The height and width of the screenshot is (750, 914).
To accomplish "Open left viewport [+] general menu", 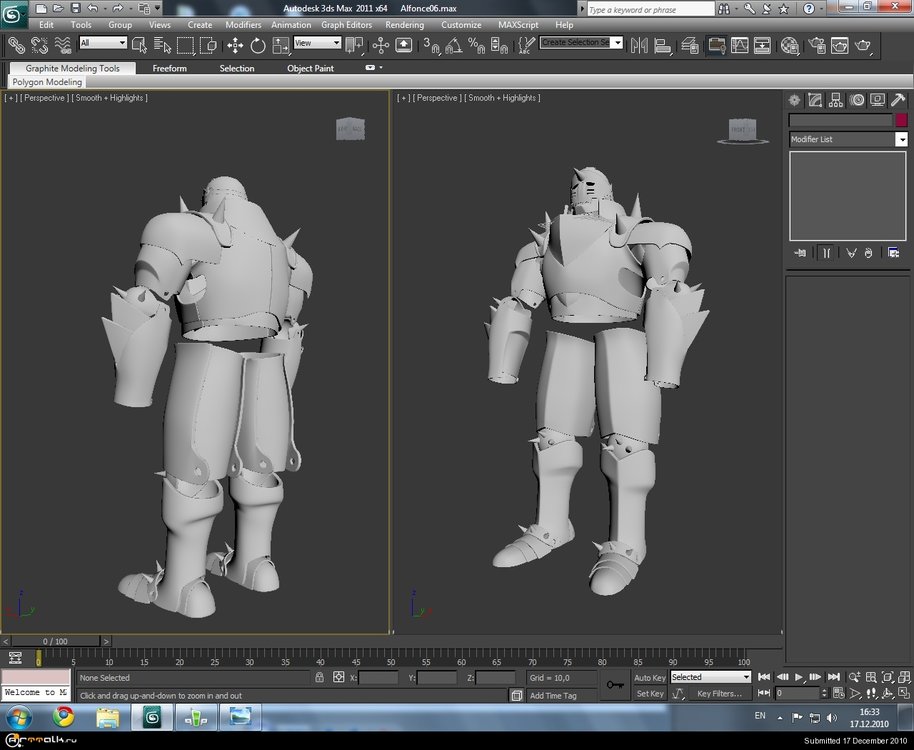I will pos(10,98).
